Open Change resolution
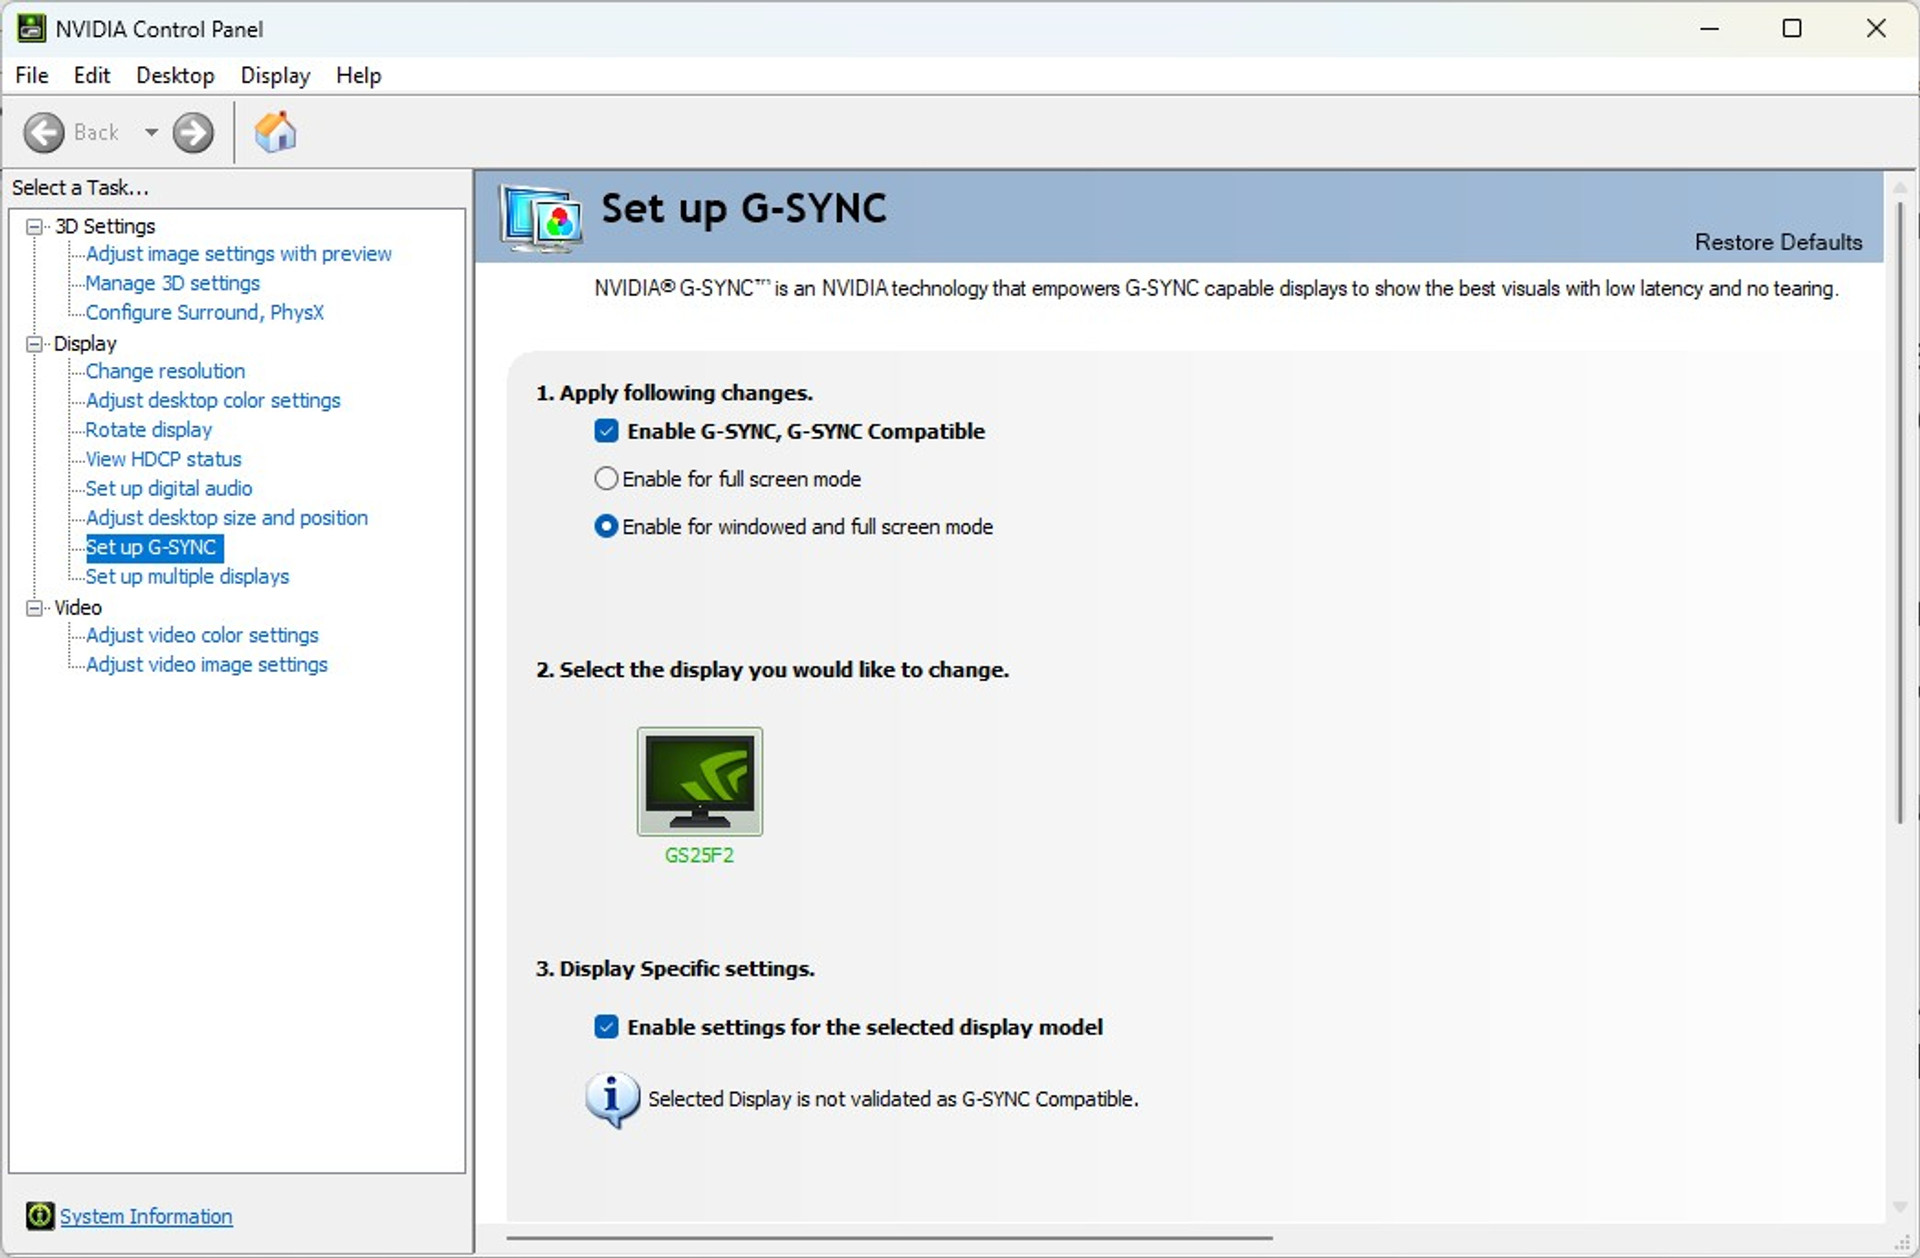Viewport: 1920px width, 1258px height. (165, 371)
